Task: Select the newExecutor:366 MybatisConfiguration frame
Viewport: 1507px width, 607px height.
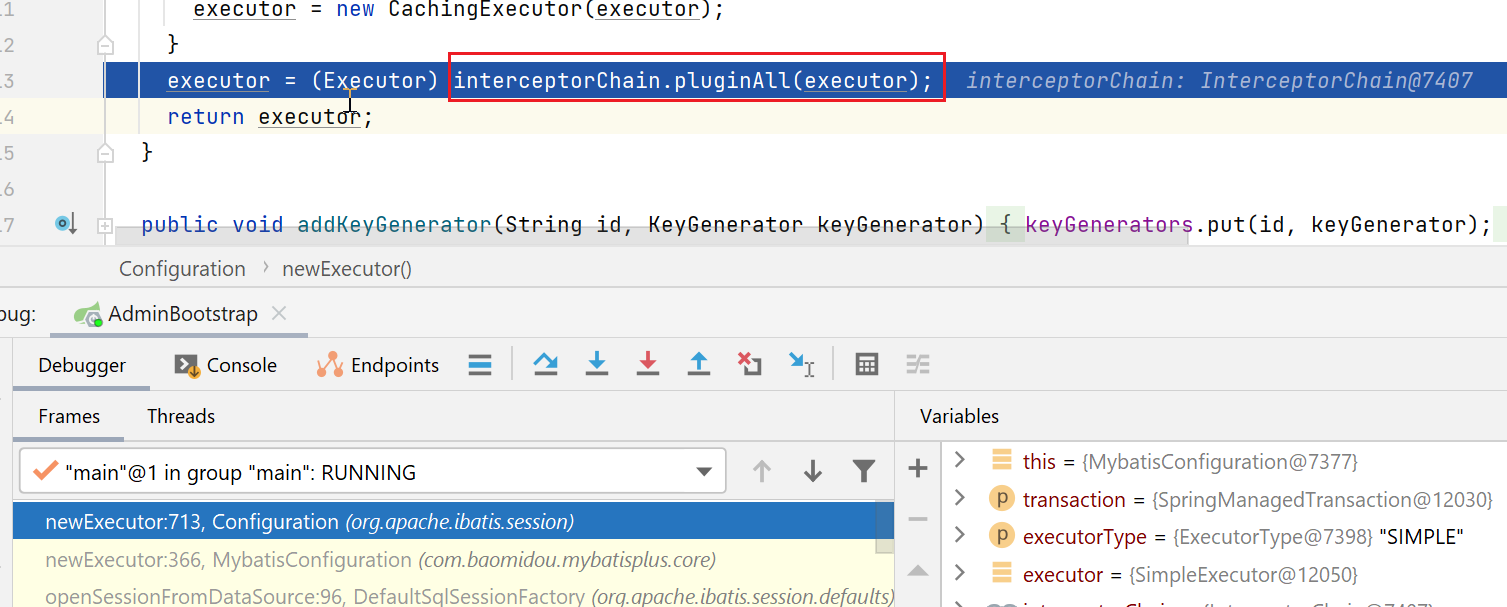Action: click(x=380, y=560)
